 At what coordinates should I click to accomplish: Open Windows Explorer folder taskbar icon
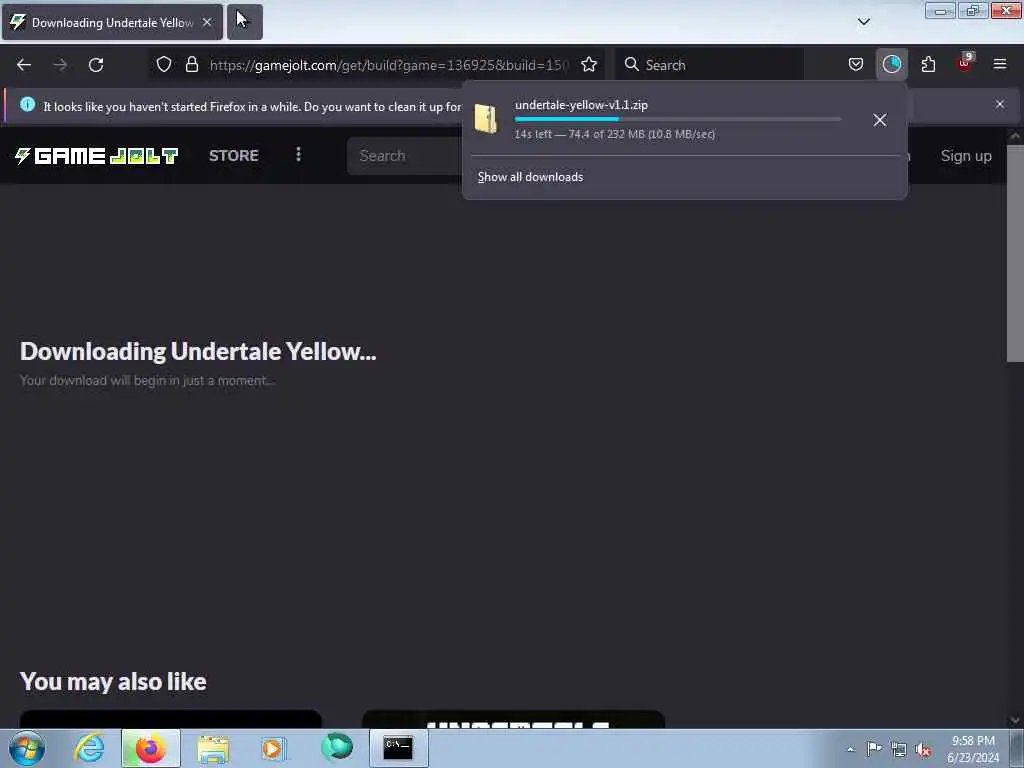[213, 748]
